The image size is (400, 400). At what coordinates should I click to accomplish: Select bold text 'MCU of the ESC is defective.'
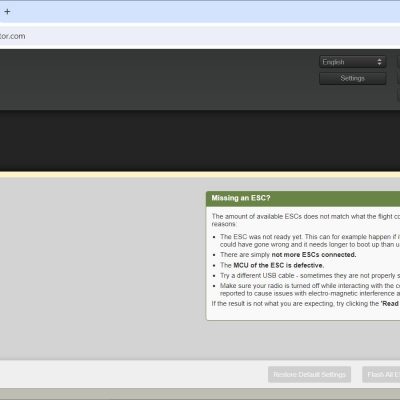tap(279, 265)
